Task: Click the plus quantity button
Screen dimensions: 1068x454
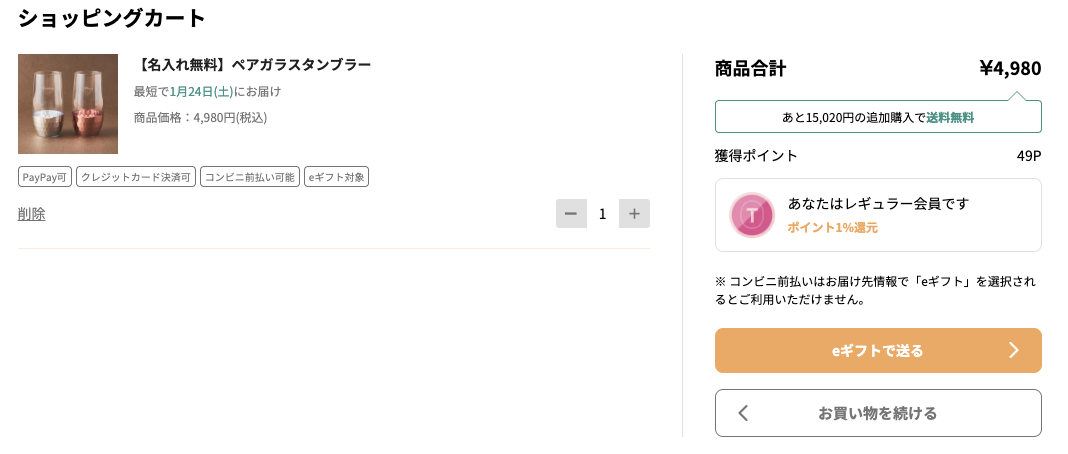Action: pos(634,213)
